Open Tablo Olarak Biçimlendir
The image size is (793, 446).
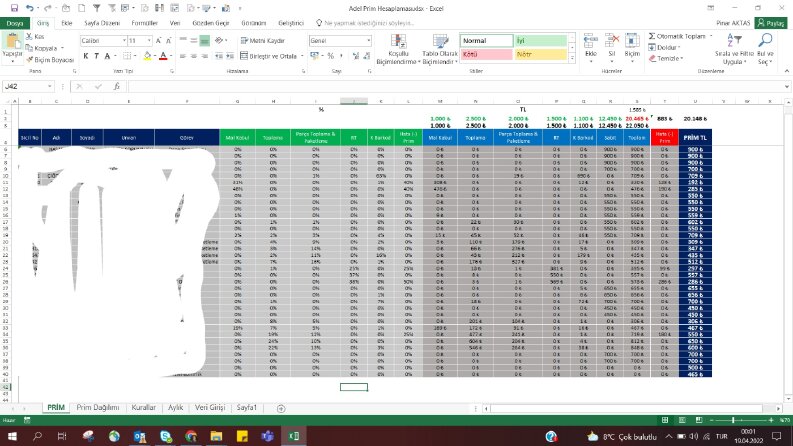(440, 50)
